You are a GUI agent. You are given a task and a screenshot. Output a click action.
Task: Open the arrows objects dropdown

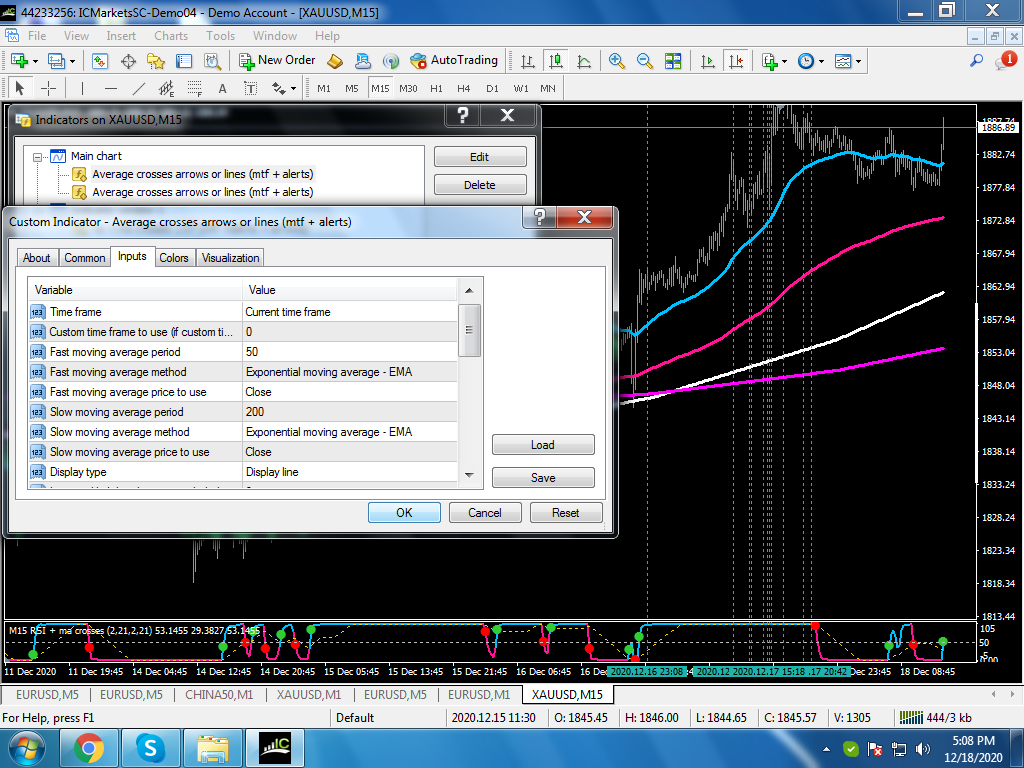click(293, 88)
